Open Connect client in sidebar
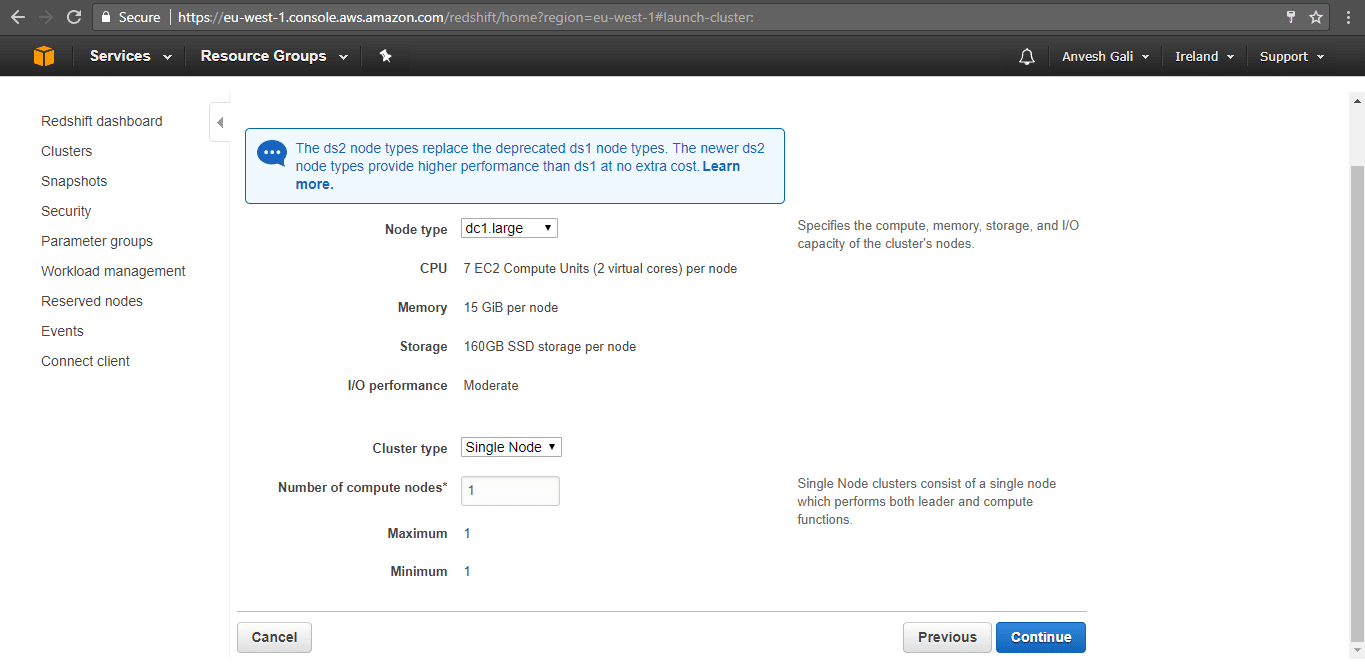This screenshot has width=1365, height=666. [x=85, y=361]
